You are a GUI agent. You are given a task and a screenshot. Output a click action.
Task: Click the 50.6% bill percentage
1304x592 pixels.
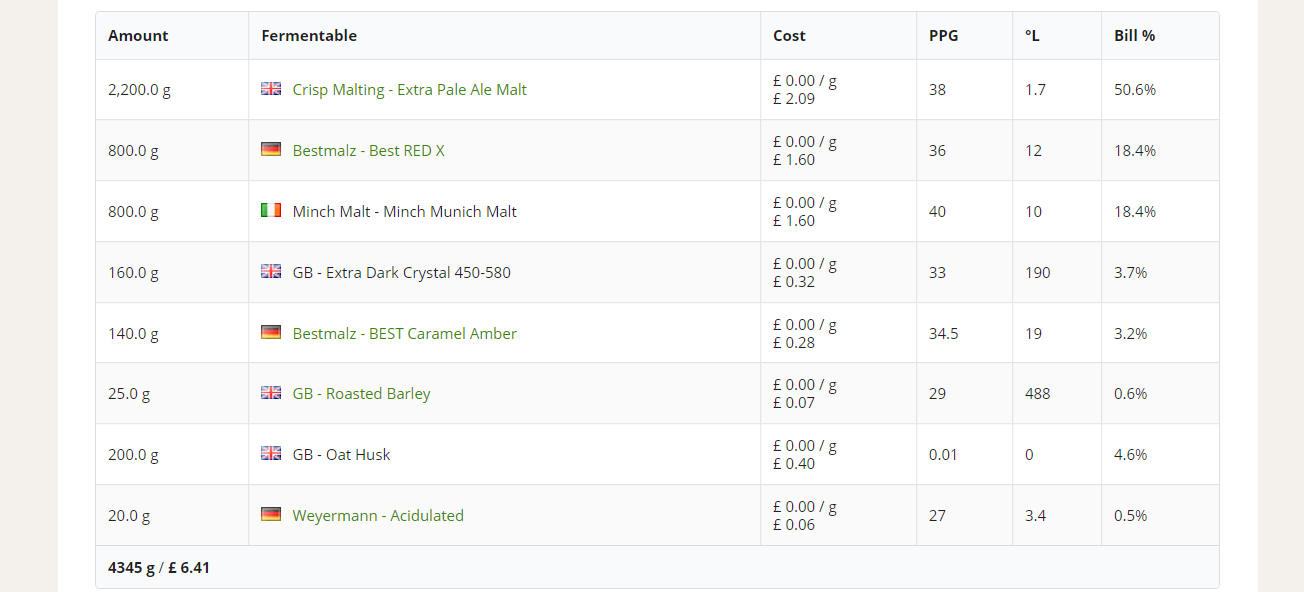(x=1135, y=89)
